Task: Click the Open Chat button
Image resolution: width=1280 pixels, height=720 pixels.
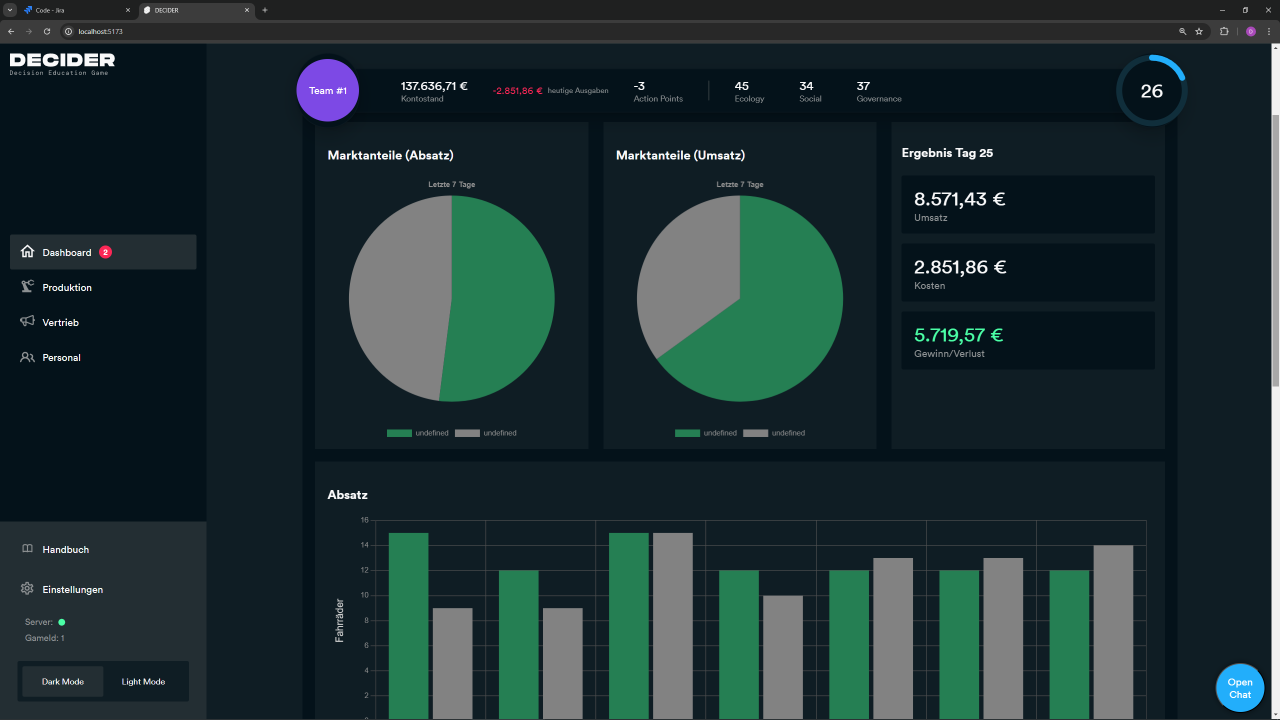Action: tap(1239, 688)
